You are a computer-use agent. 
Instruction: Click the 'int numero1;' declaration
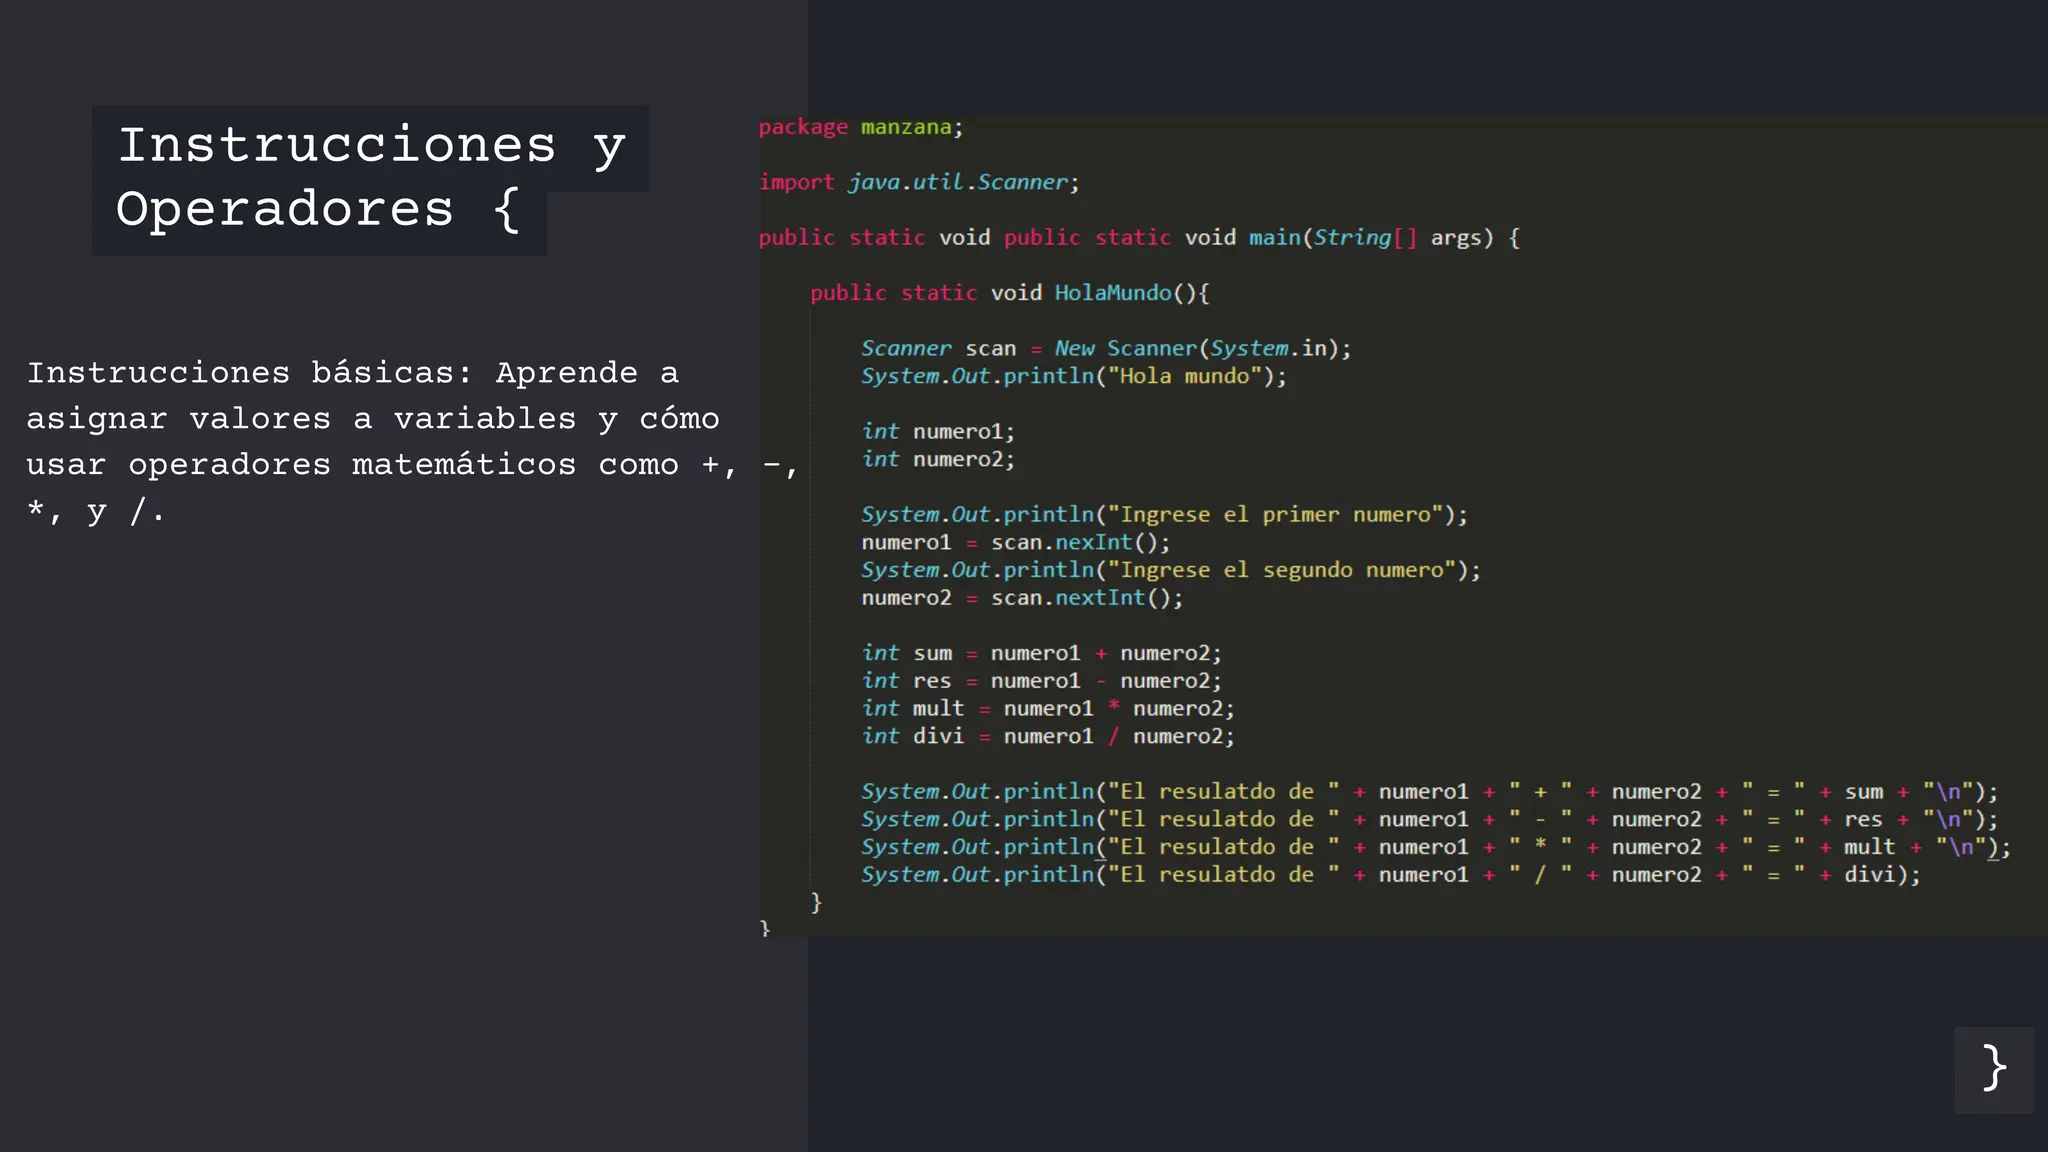[x=937, y=431]
